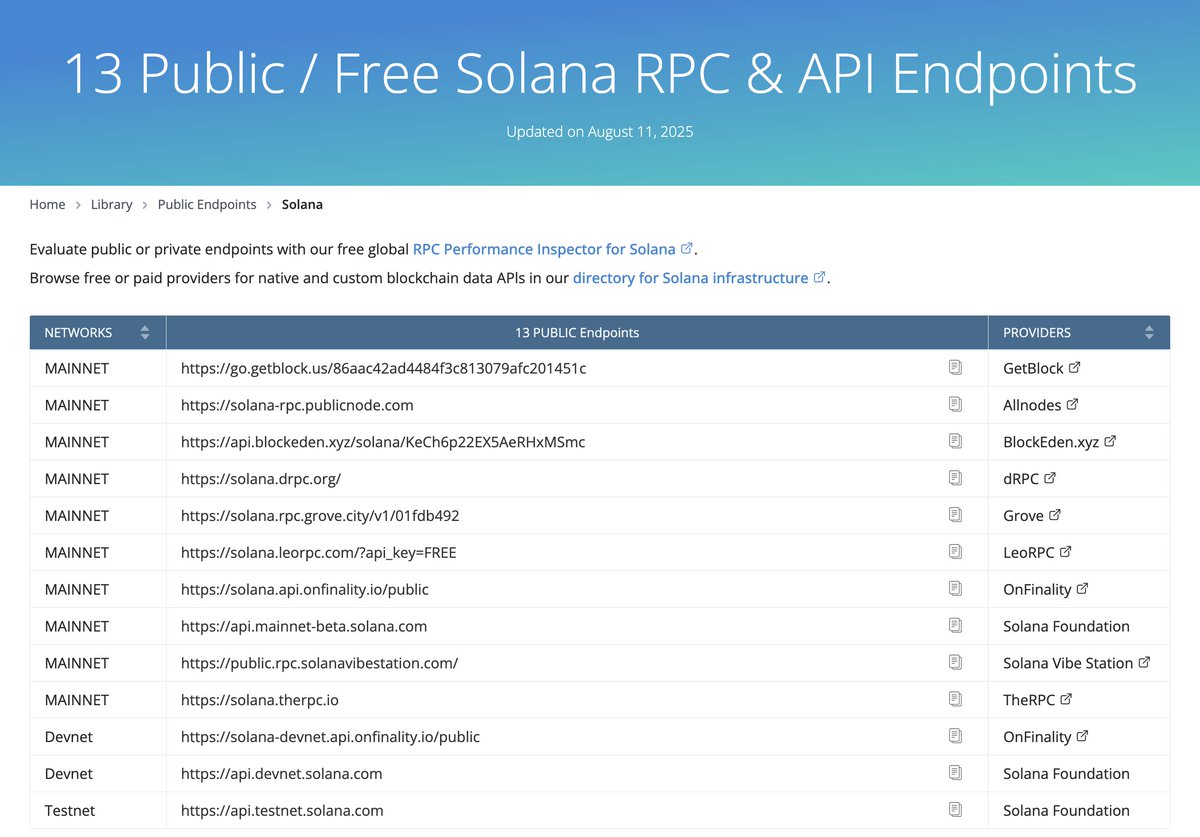Select the api.testnet.solana.com URL text
1200x837 pixels.
tap(282, 810)
